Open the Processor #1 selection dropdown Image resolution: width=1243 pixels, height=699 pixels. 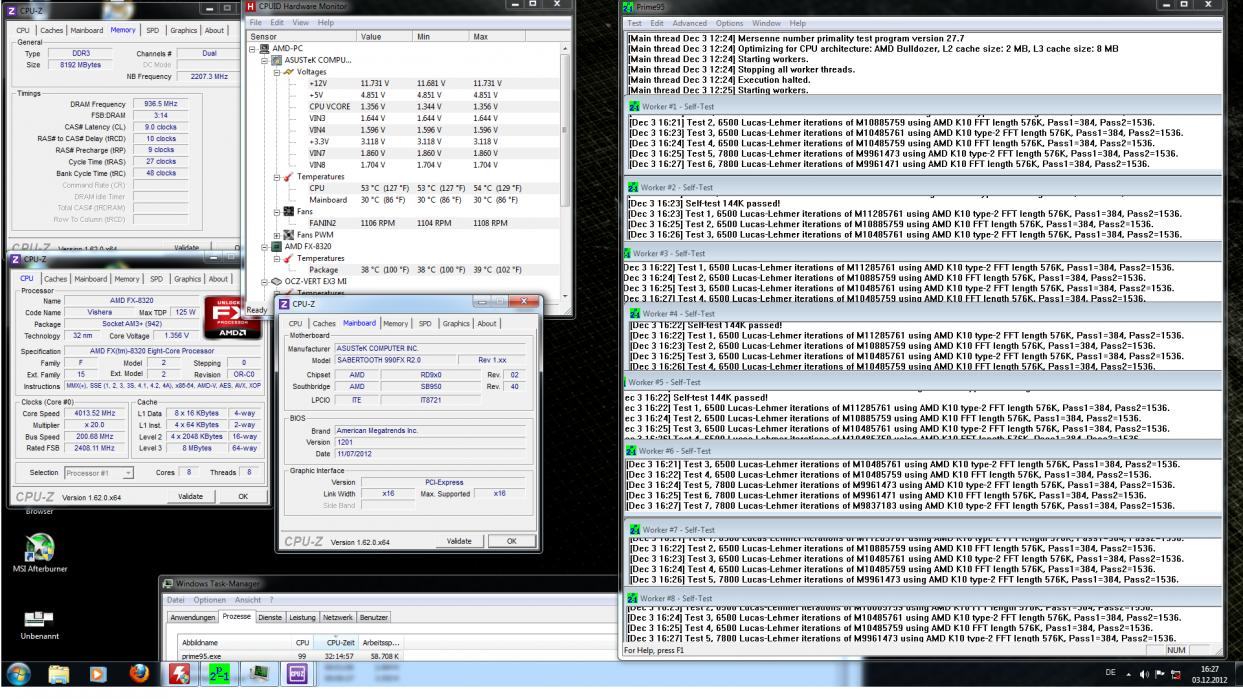point(100,472)
